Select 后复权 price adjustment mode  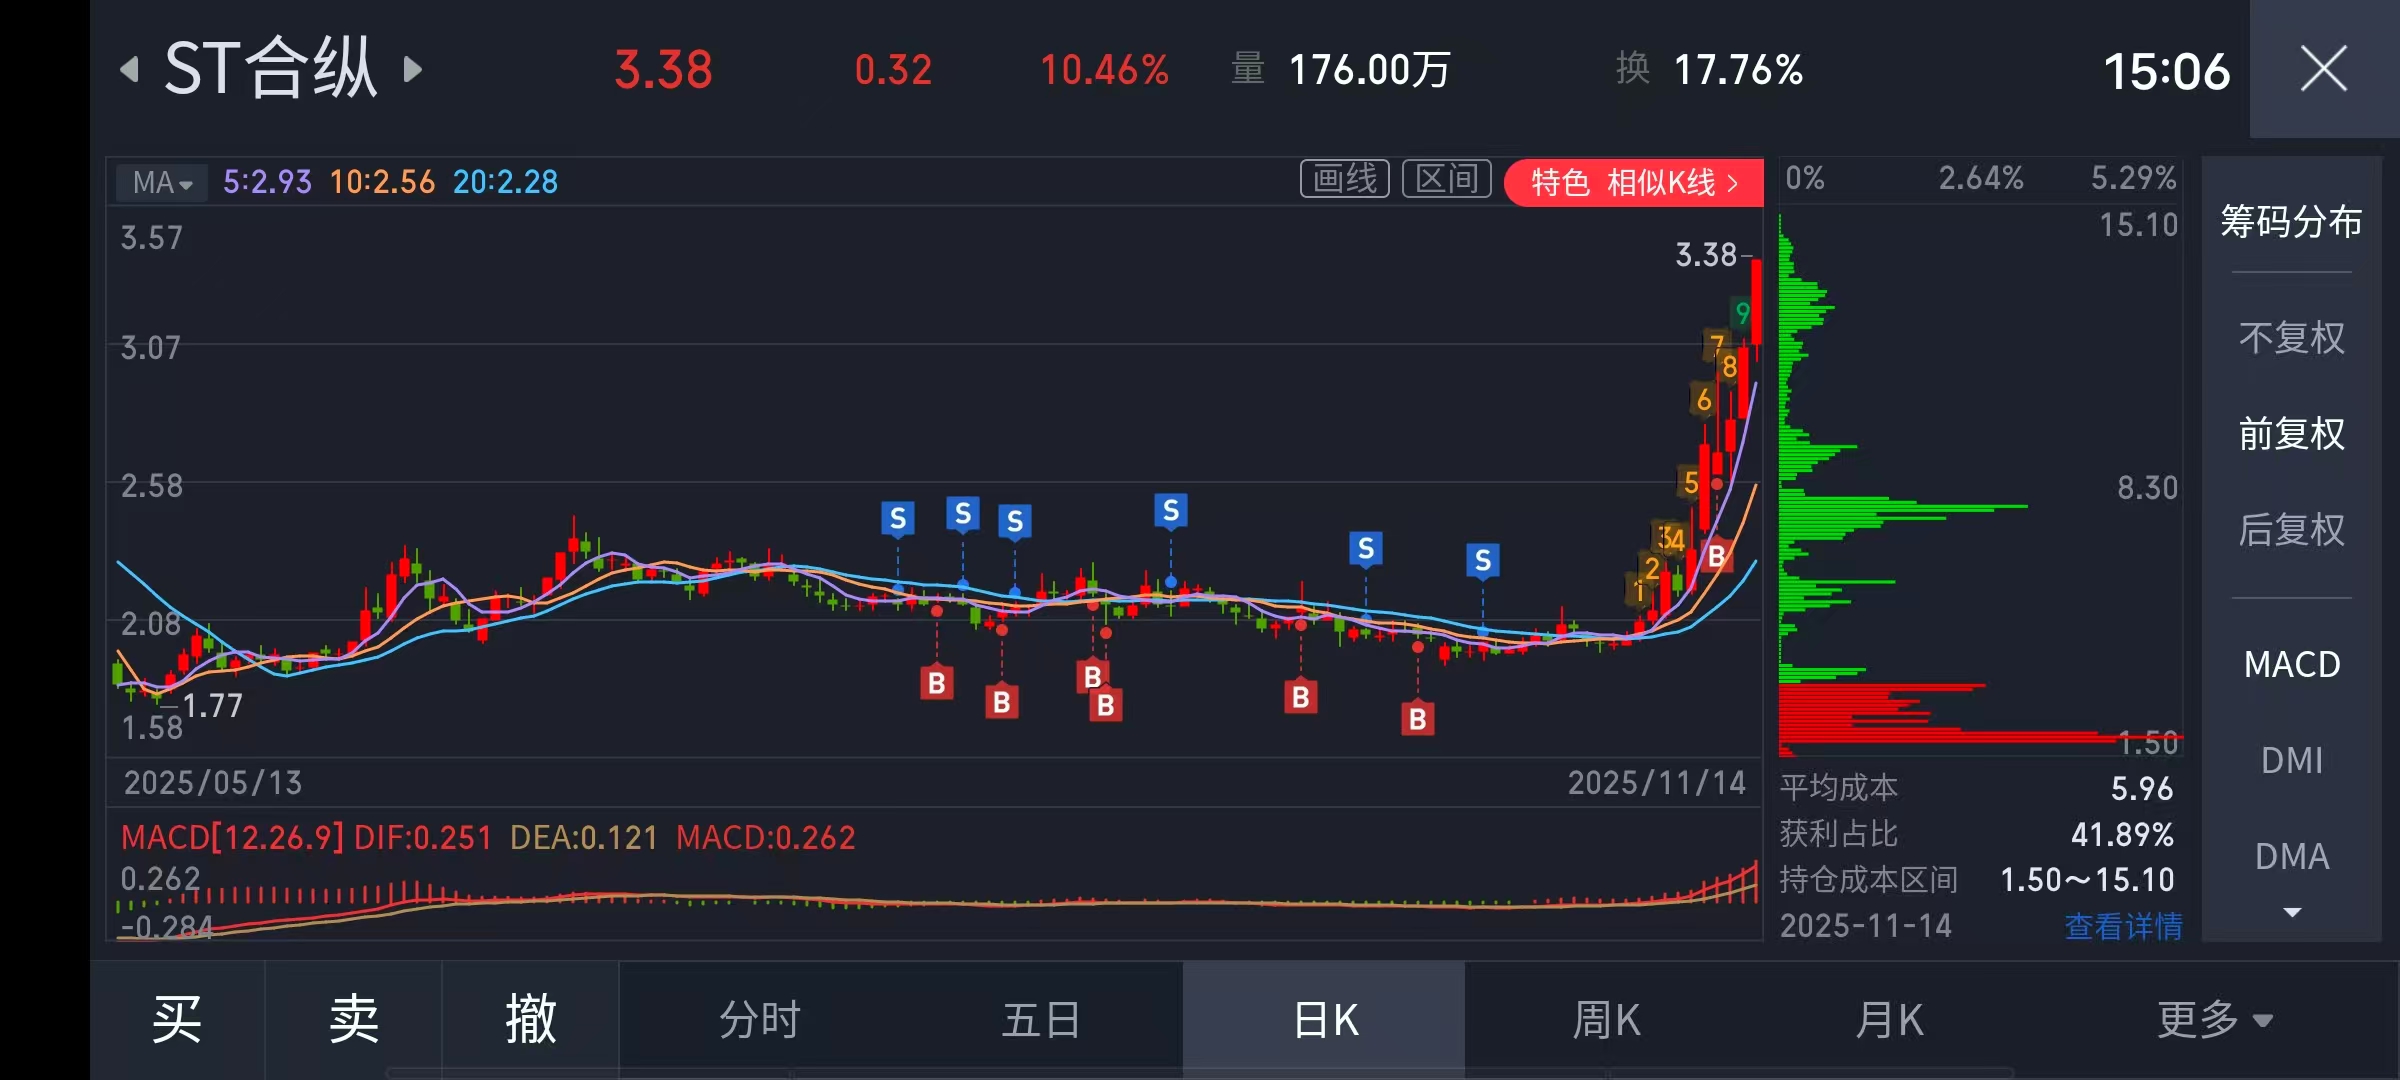[x=2291, y=530]
